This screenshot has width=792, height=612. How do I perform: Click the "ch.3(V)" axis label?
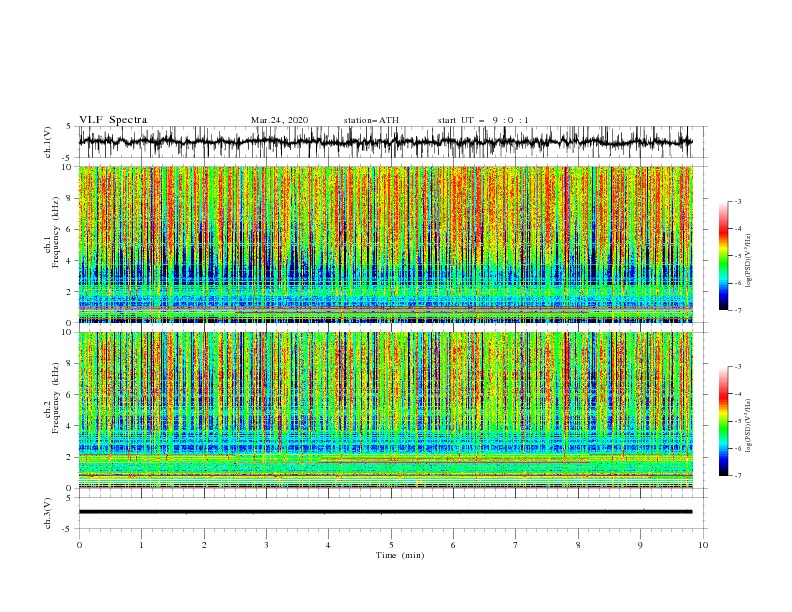(x=48, y=513)
